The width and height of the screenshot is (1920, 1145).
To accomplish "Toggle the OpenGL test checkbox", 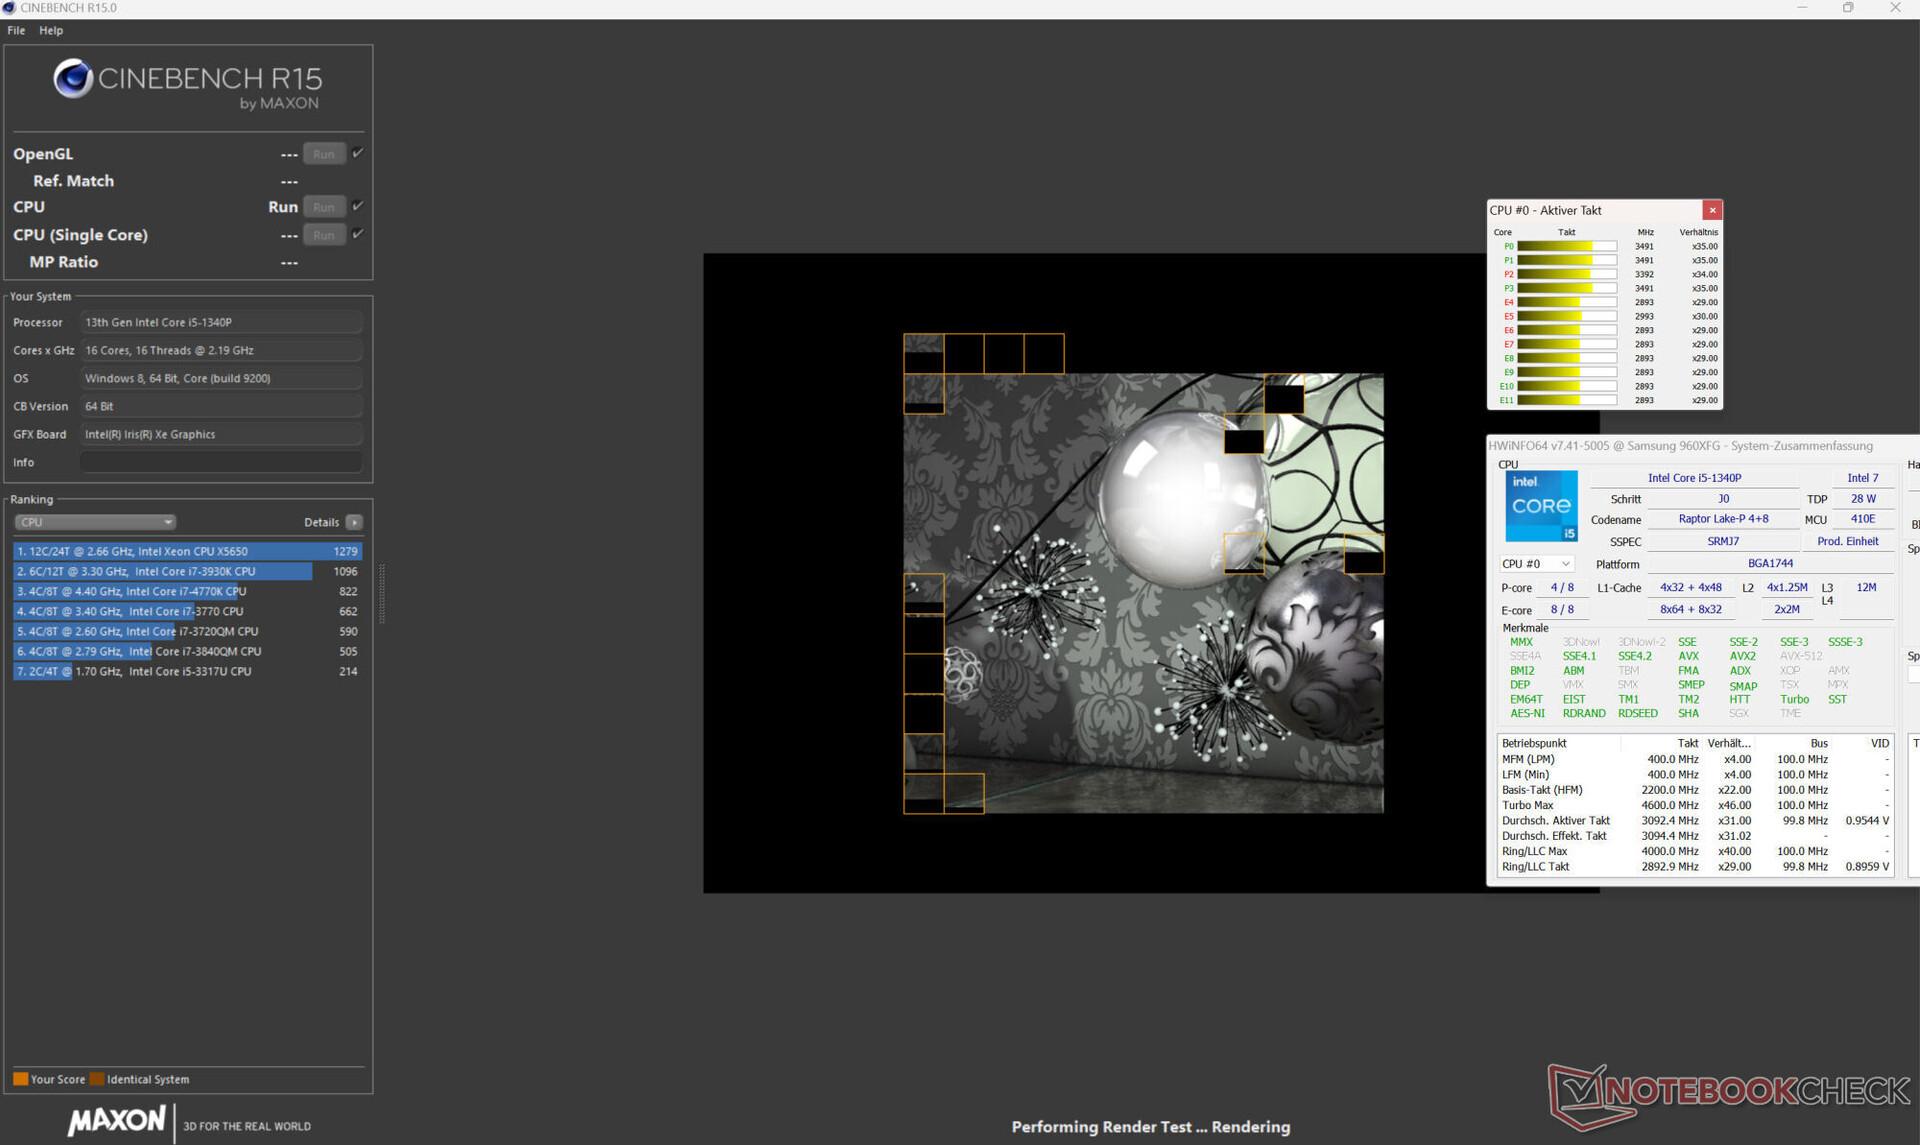I will coord(358,153).
